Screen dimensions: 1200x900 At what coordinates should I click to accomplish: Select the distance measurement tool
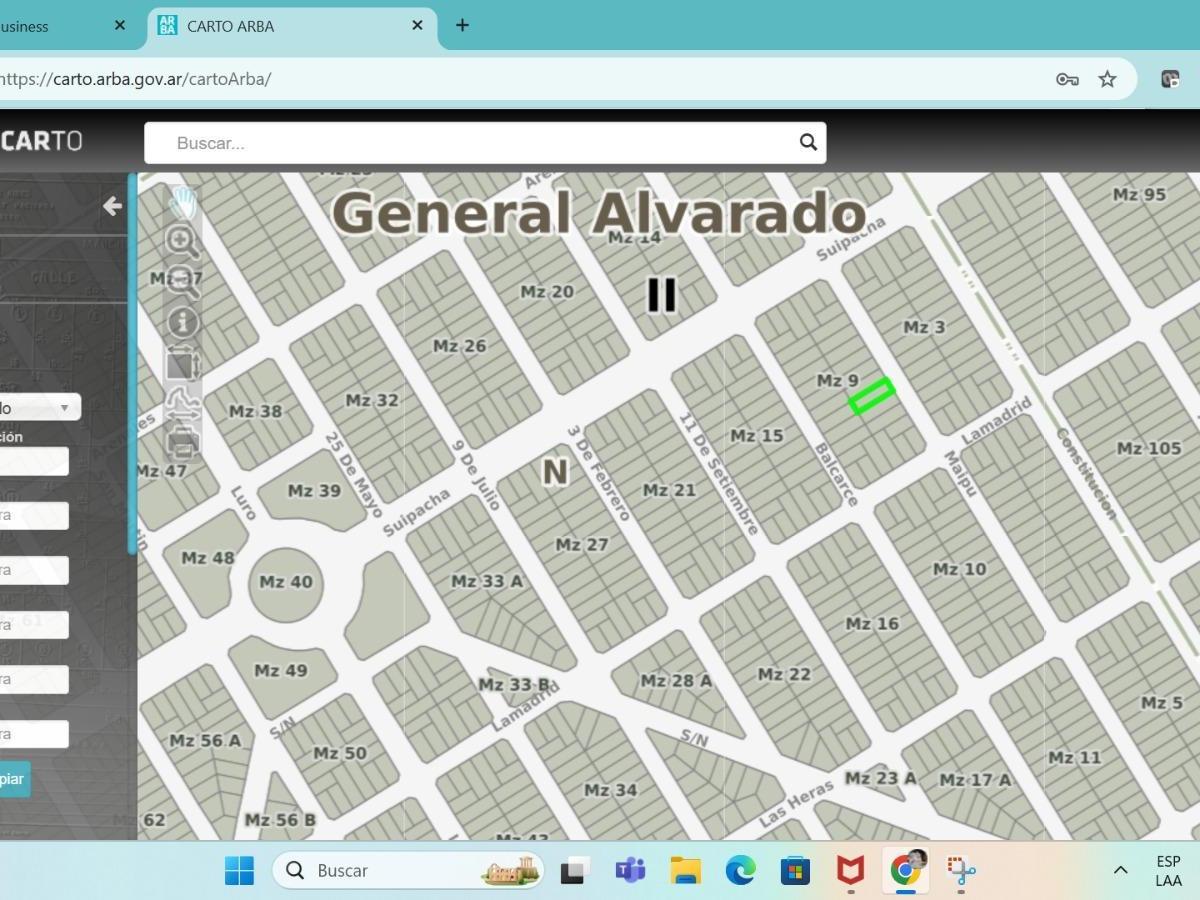coord(183,403)
